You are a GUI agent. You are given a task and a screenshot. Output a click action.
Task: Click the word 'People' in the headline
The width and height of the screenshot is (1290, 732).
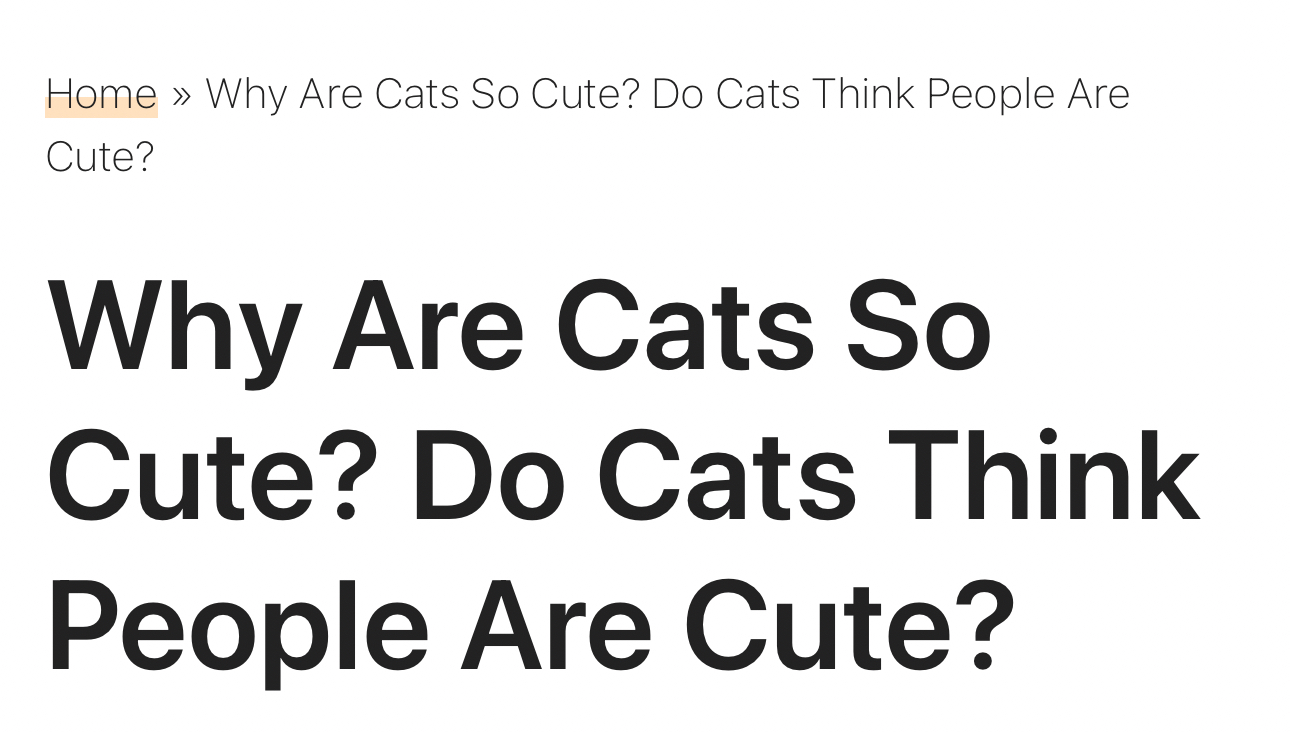click(238, 628)
